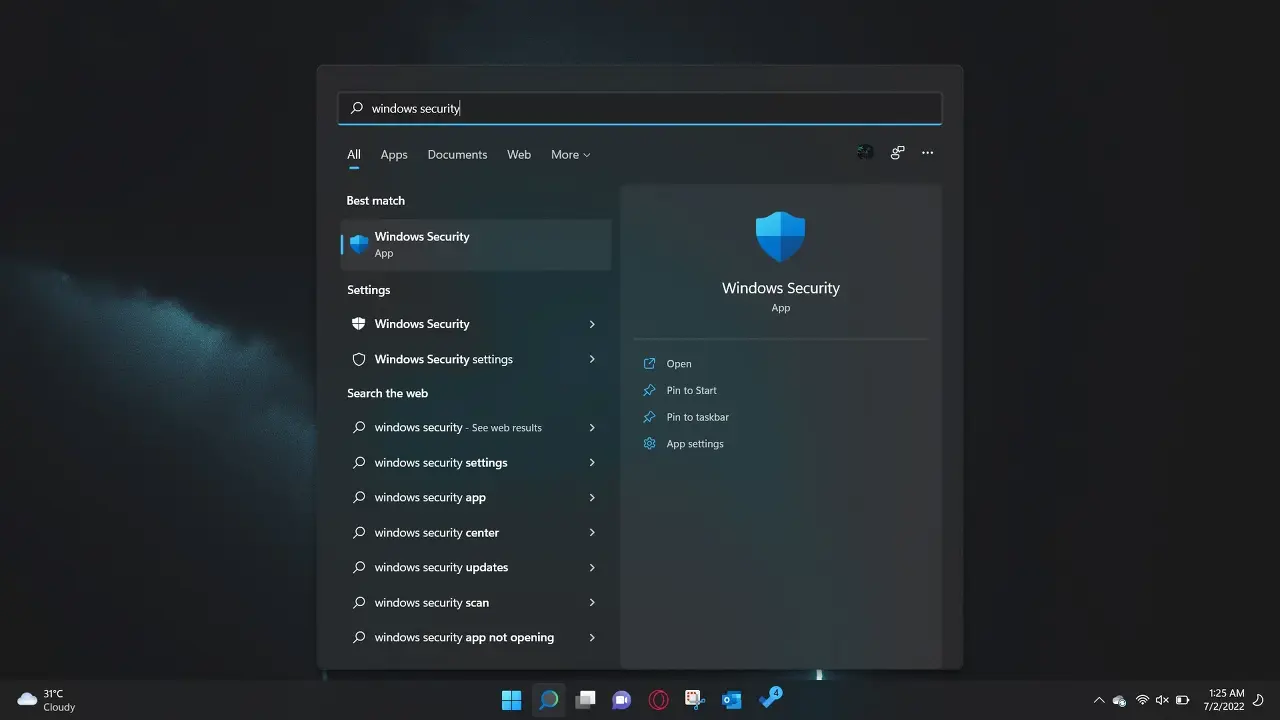Screen dimensions: 1280x720
Task: Open Outlook from the taskbar
Action: pyautogui.click(x=732, y=700)
